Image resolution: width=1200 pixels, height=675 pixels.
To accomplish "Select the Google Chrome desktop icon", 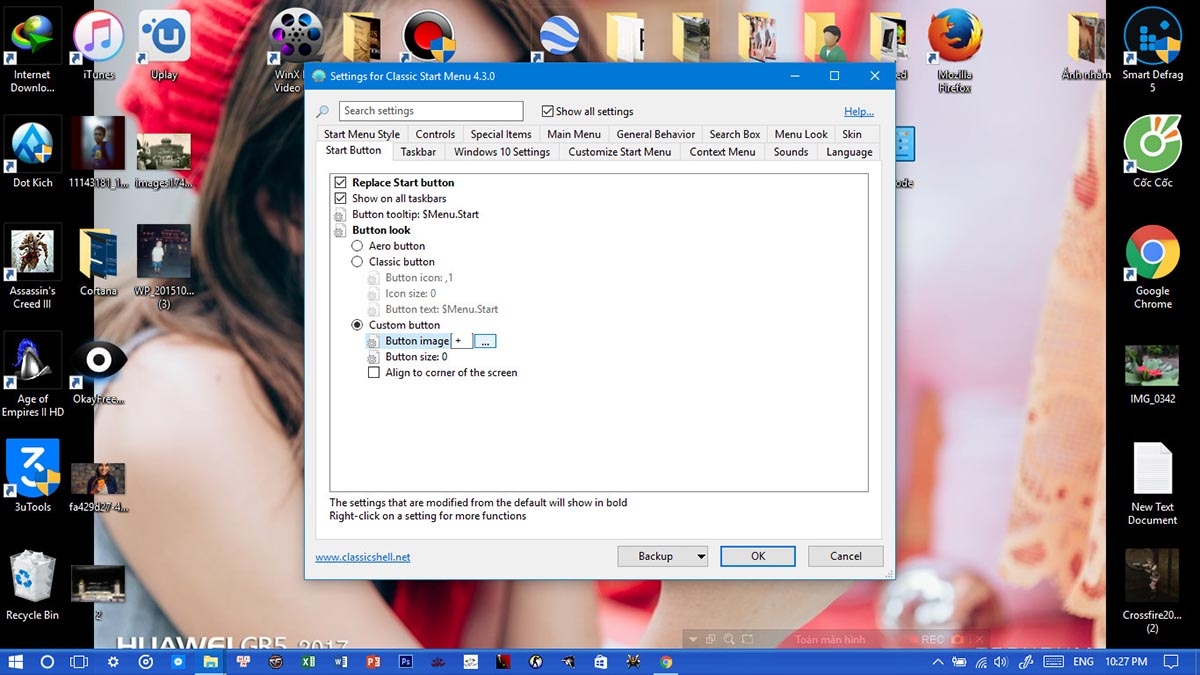I will 1152,266.
